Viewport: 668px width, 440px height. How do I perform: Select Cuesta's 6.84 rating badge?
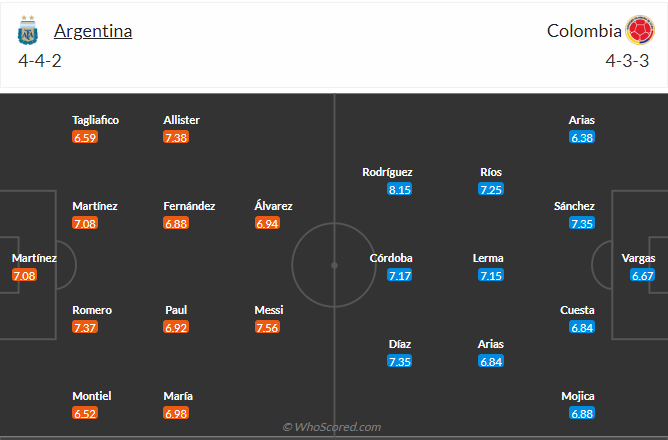[582, 327]
